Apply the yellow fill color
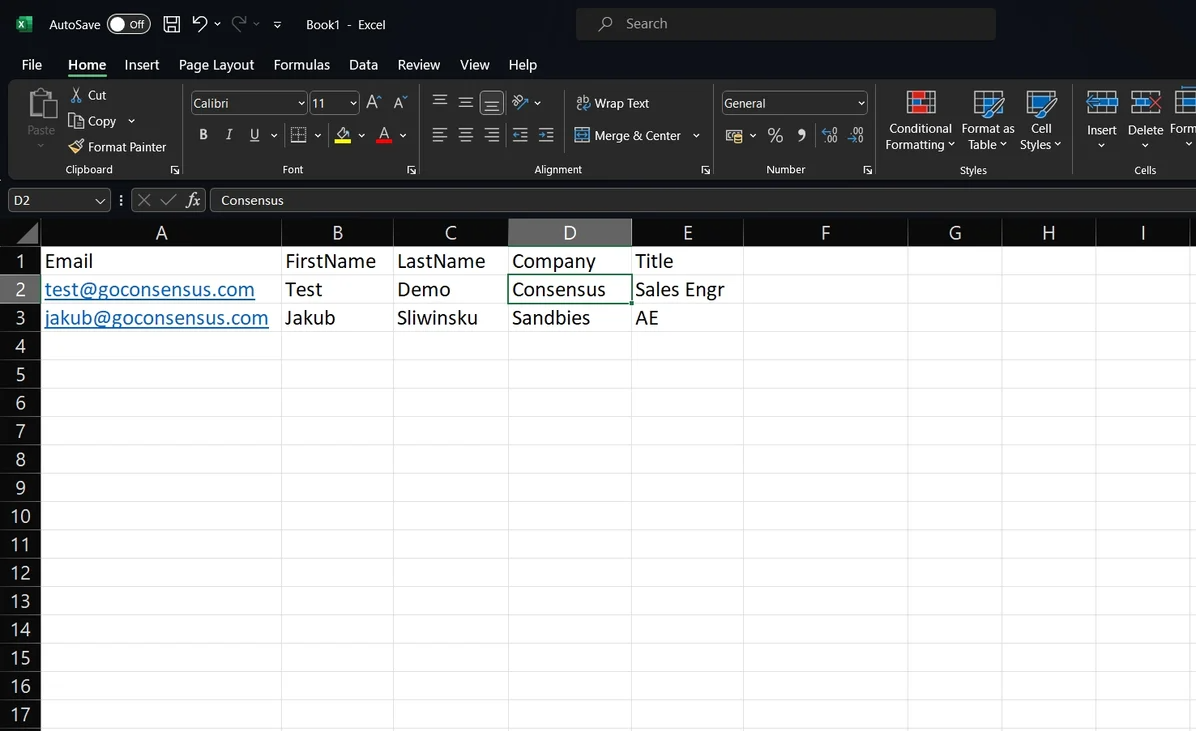1196x731 pixels. pyautogui.click(x=343, y=135)
